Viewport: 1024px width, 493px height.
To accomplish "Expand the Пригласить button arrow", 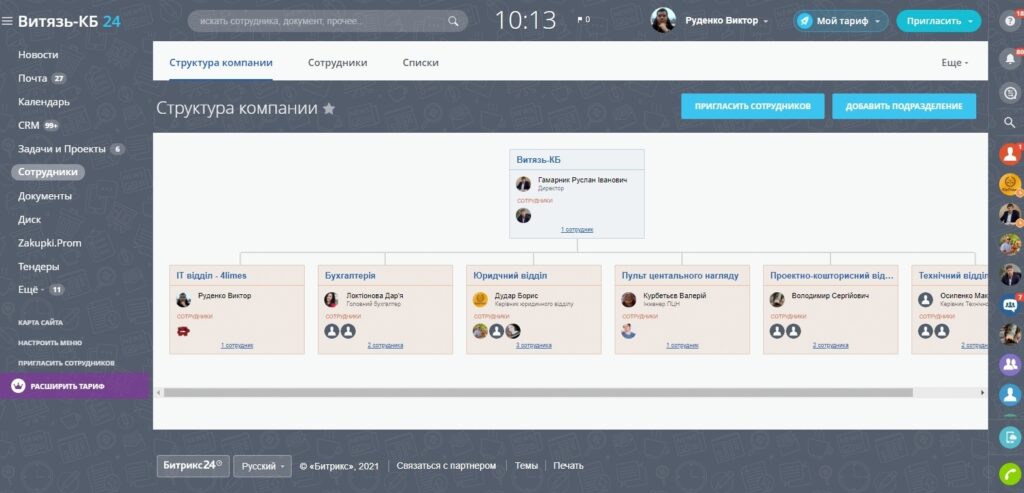I will (970, 22).
